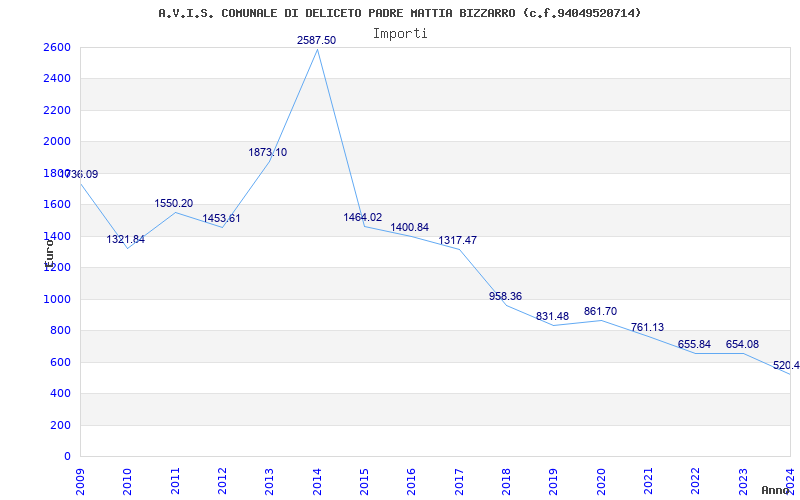Select the 1873.10 data point label
This screenshot has height=500, width=800.
pos(267,152)
